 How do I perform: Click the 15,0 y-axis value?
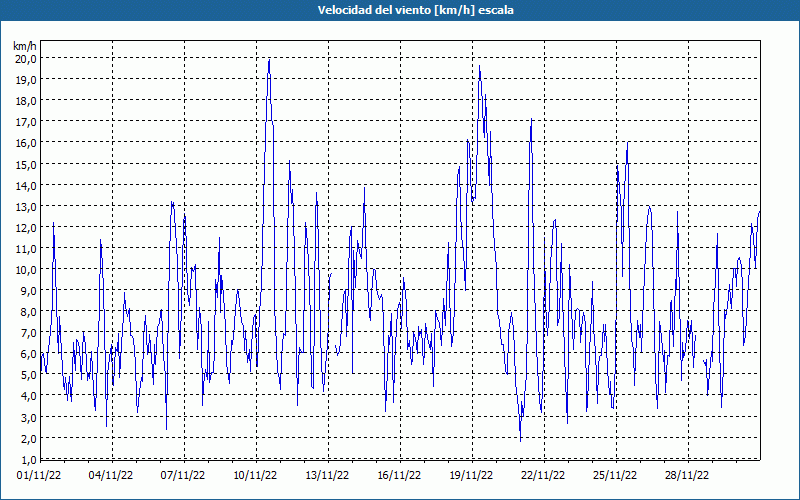pos(26,165)
